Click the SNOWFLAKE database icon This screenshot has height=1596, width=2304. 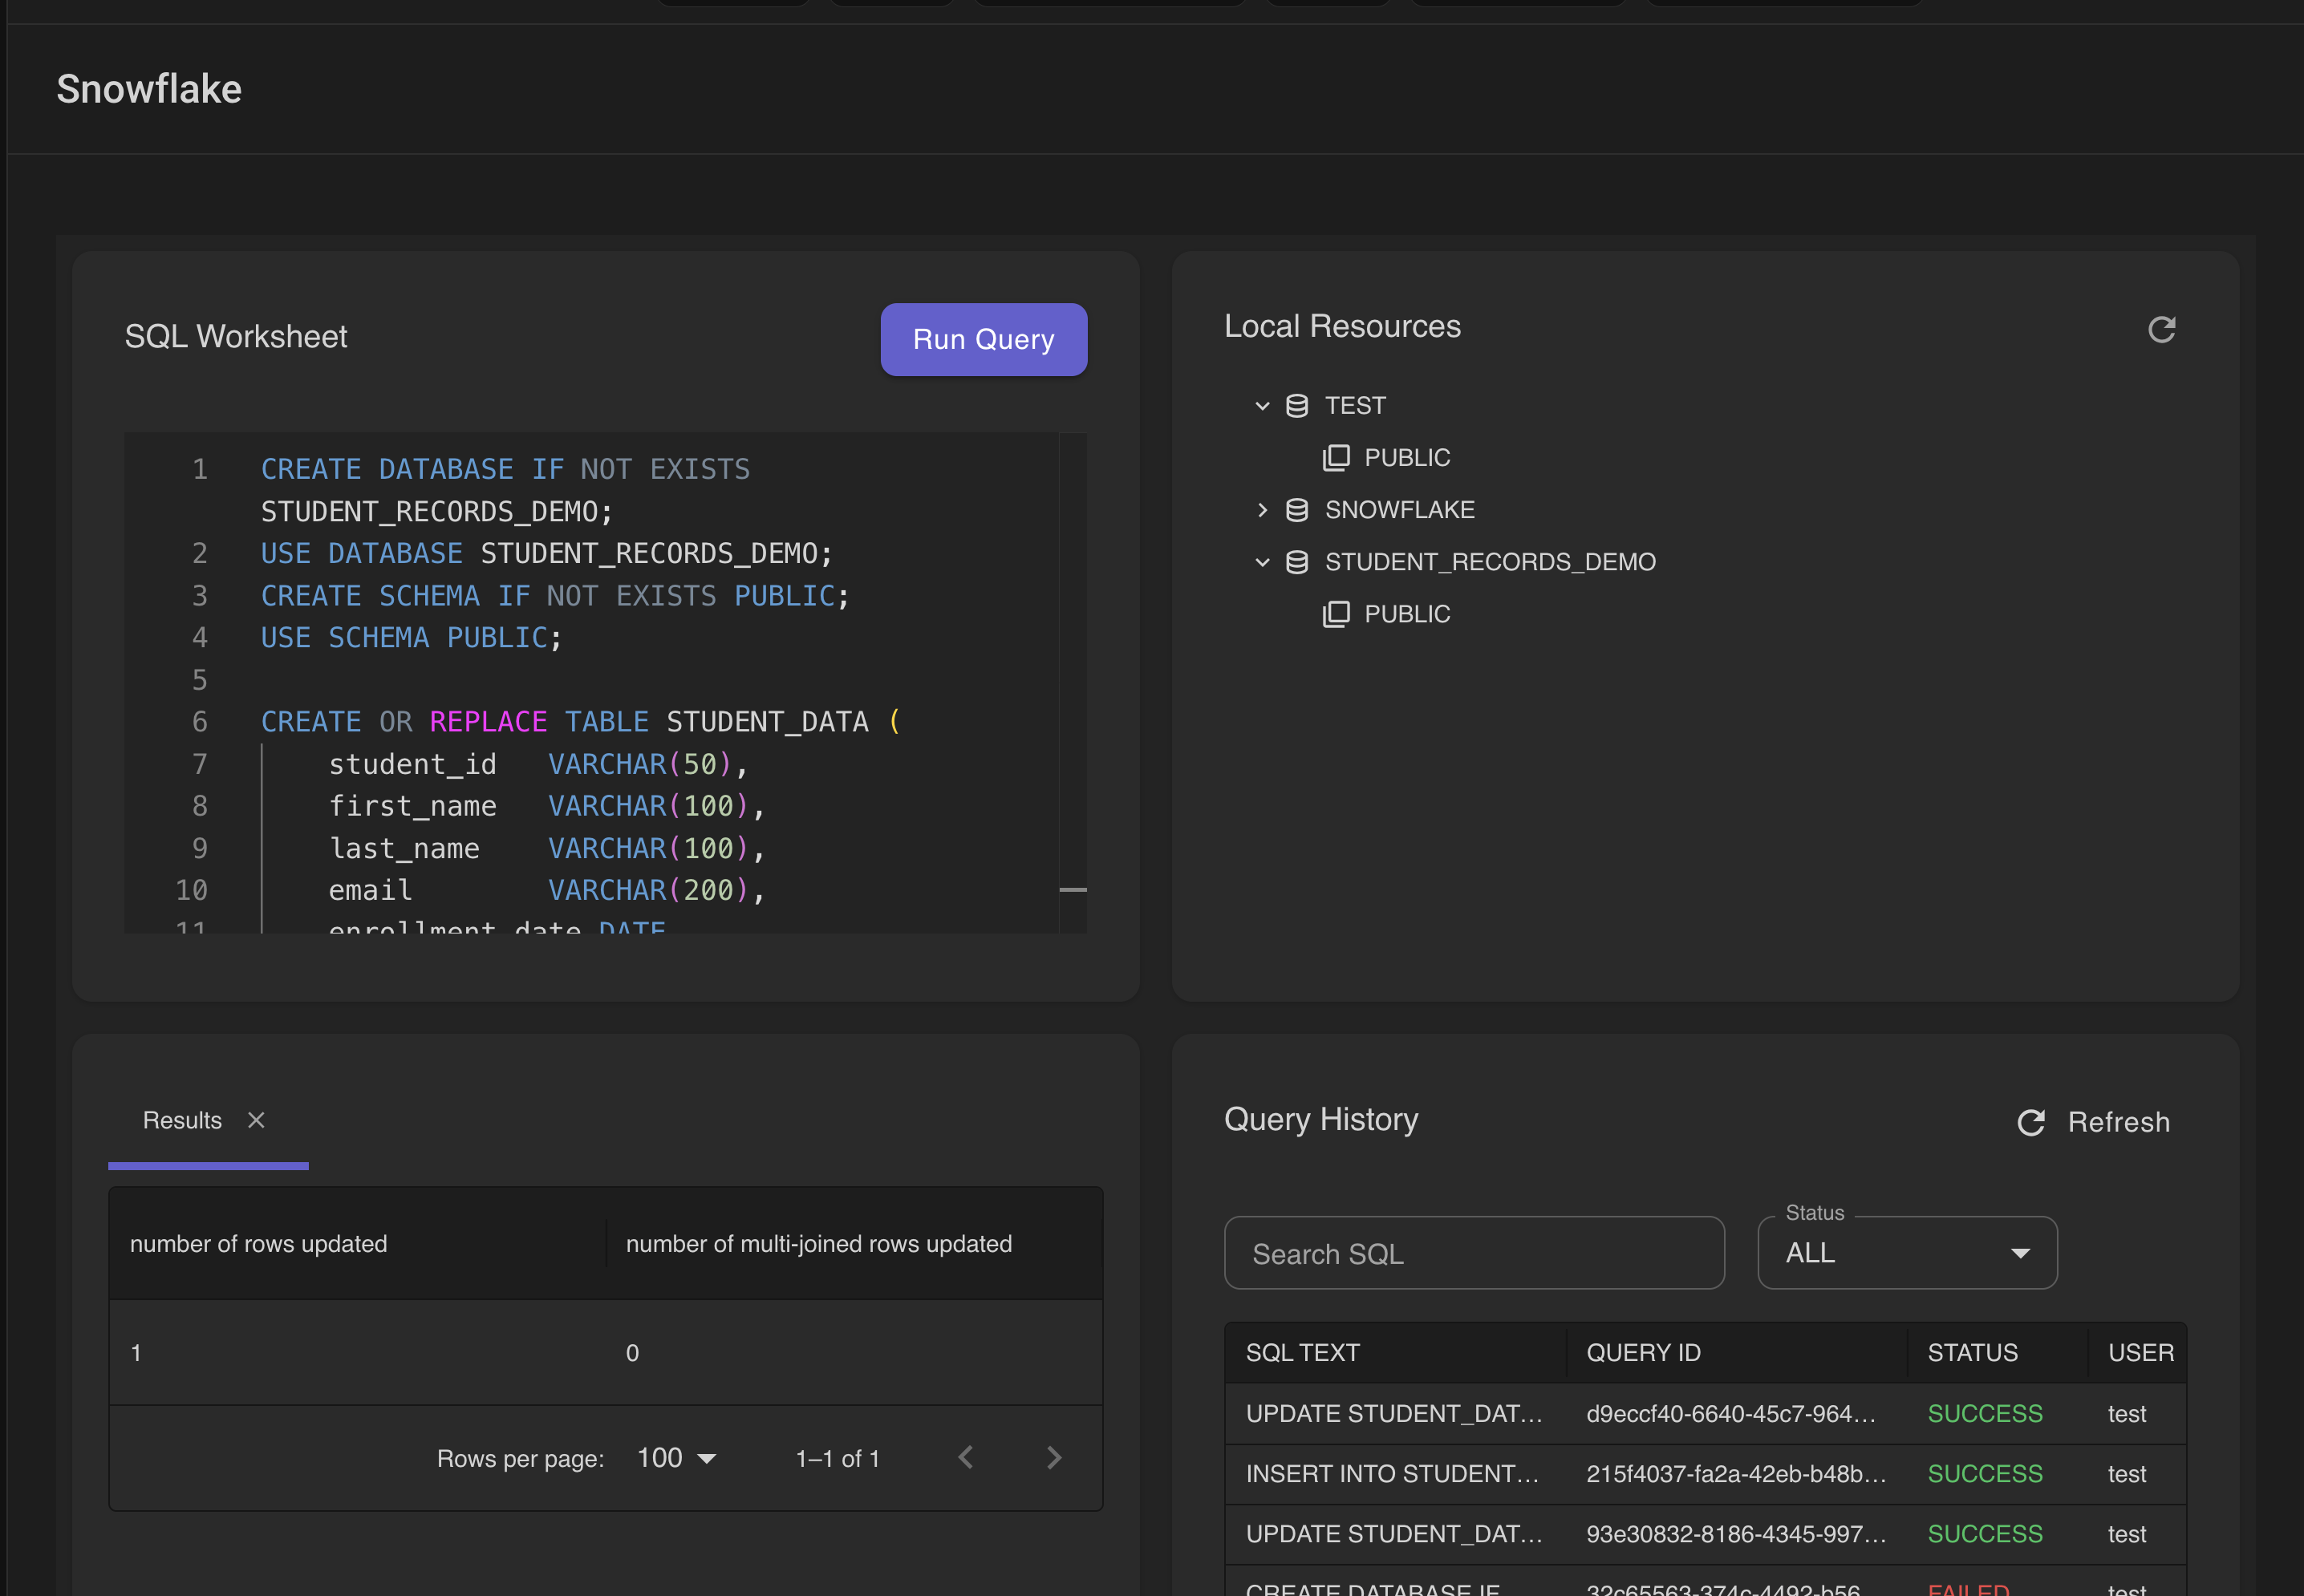1297,510
